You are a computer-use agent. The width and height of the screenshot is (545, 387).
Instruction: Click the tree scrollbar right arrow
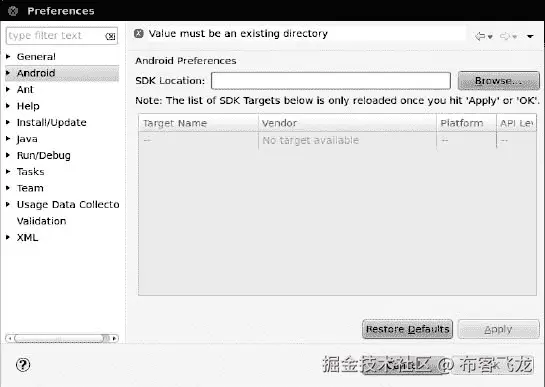pyautogui.click(x=114, y=338)
